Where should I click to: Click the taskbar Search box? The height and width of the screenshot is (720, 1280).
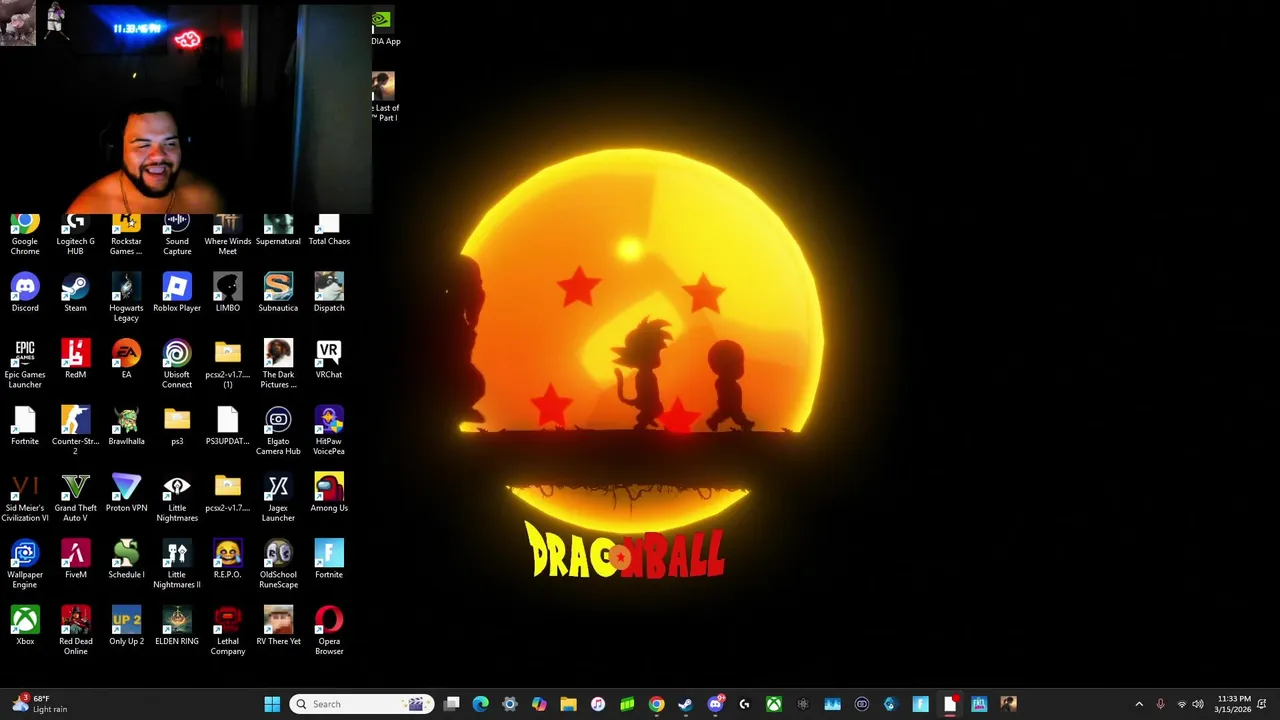[361, 704]
